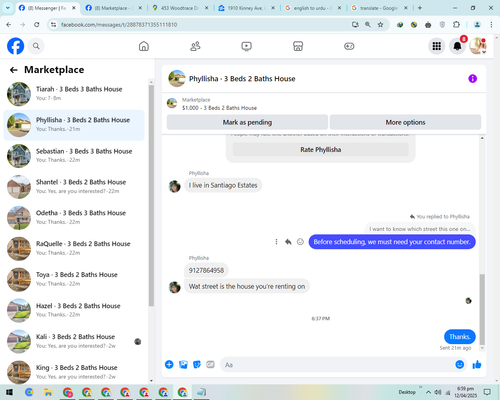Open the tab search dropdown arrow

point(7,8)
